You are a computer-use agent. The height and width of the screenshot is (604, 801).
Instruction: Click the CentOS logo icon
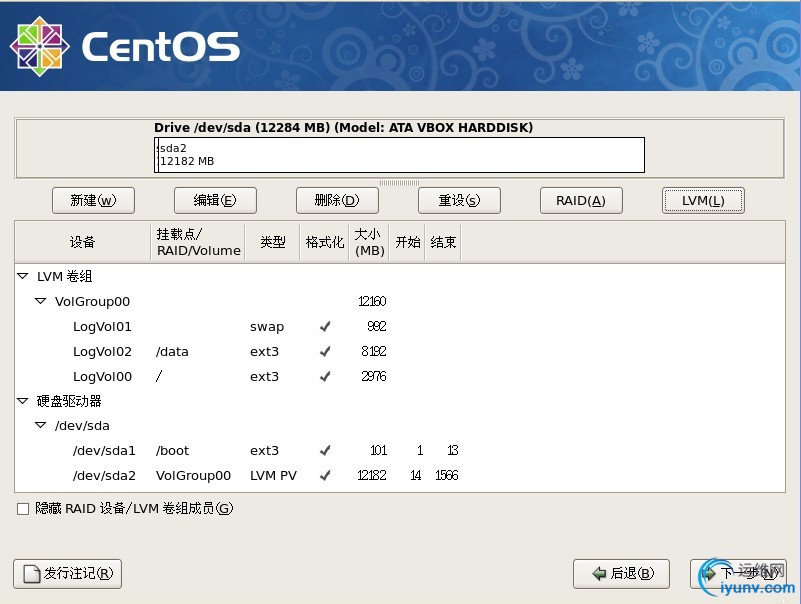click(x=39, y=47)
